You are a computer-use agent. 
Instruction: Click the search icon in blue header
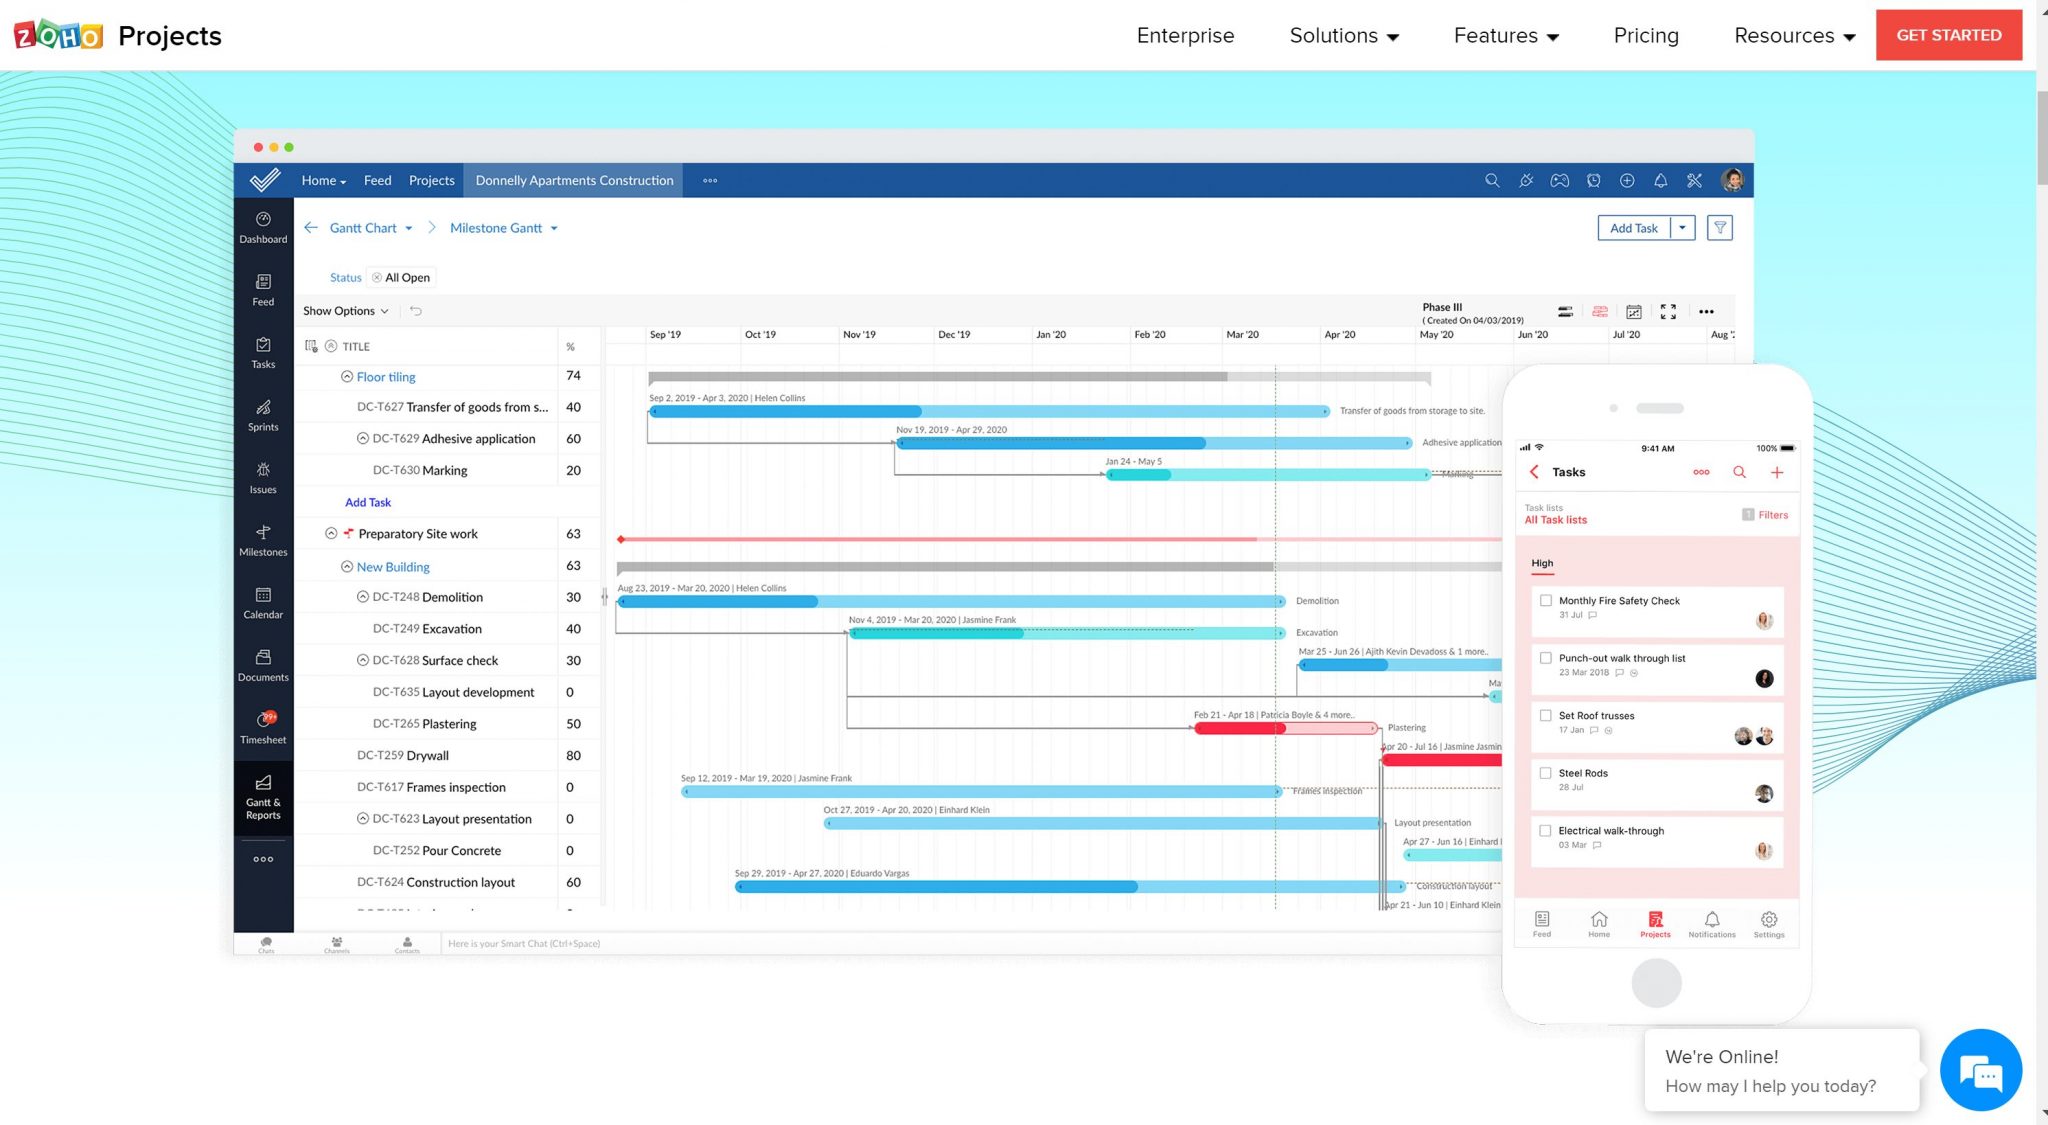(1492, 180)
